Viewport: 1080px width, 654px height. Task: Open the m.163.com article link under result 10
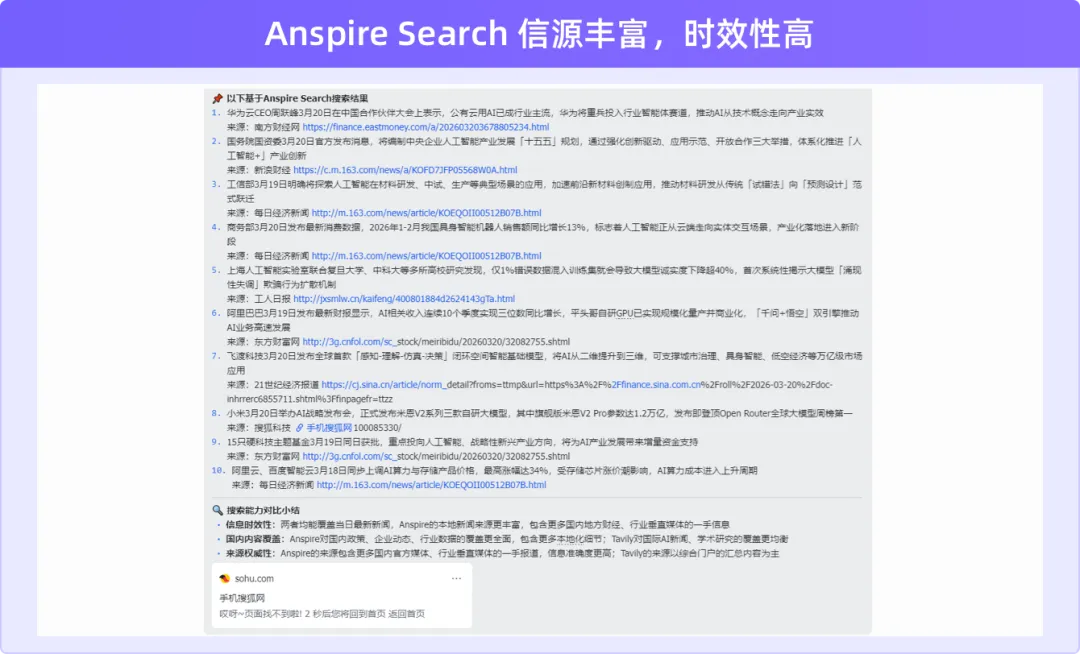click(431, 485)
